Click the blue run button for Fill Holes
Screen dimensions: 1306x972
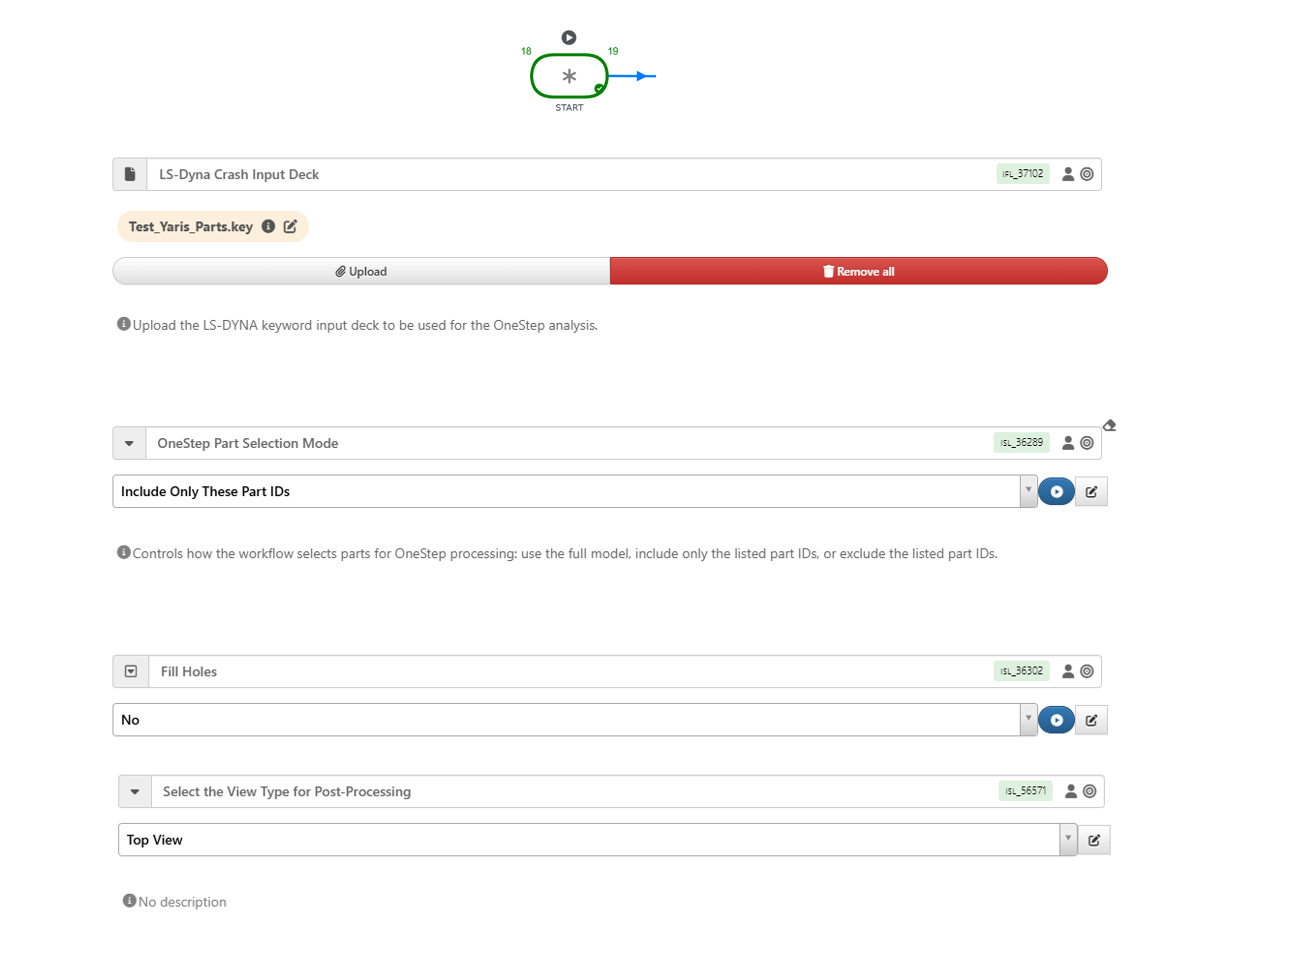(1056, 720)
